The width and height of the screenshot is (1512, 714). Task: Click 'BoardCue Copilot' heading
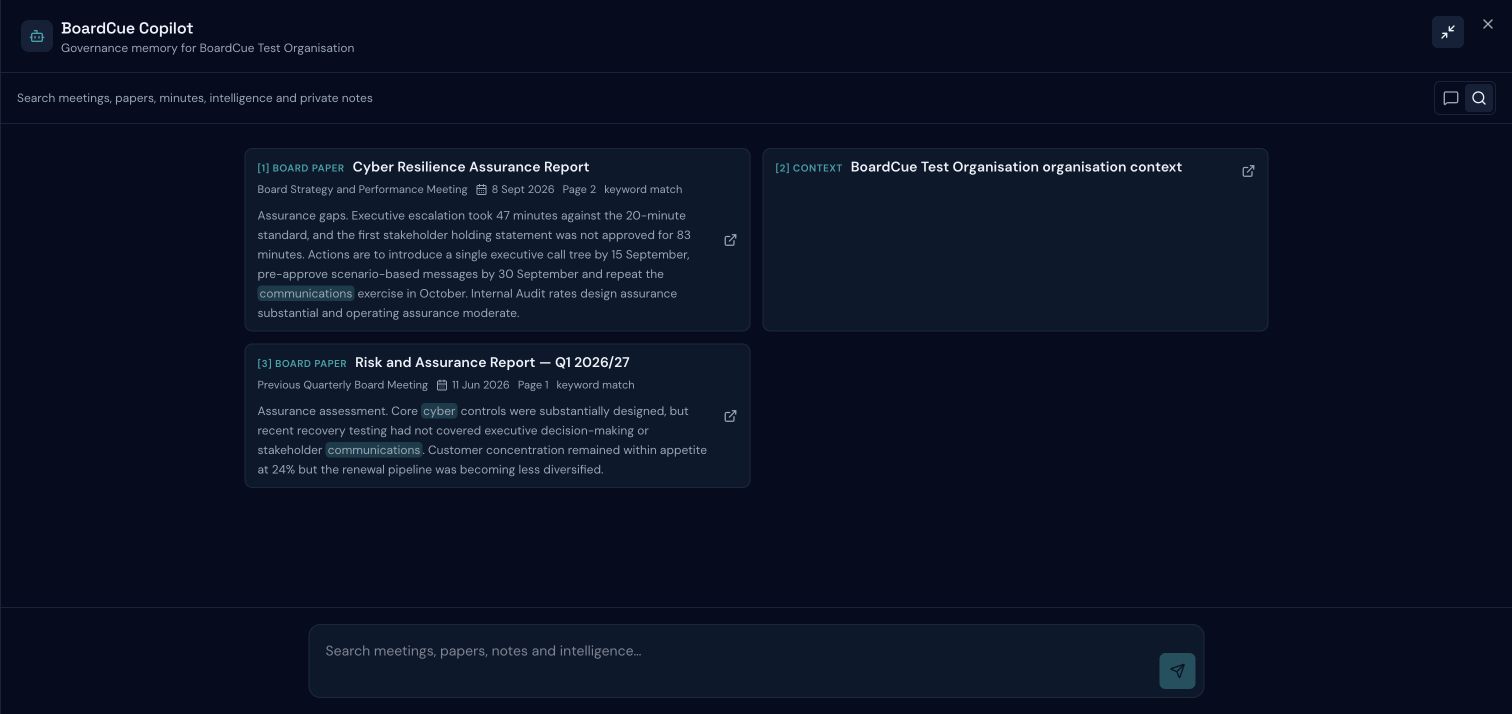[127, 28]
